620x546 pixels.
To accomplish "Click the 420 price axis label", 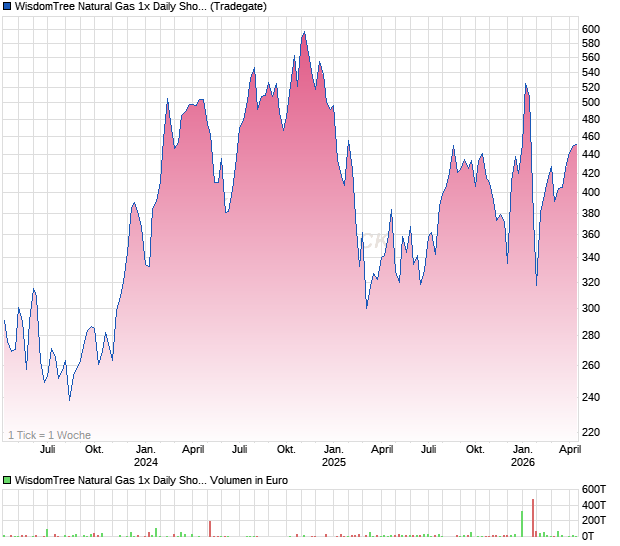I will (x=591, y=173).
